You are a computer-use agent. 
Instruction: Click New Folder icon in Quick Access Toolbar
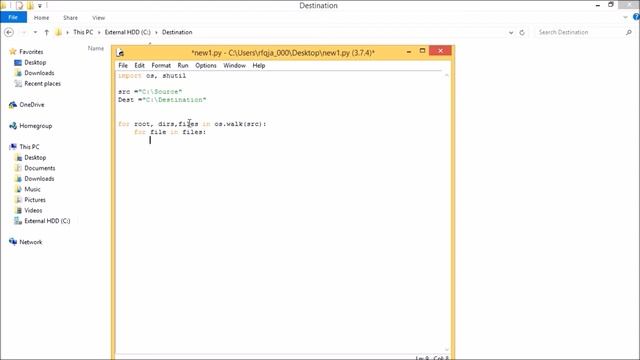tap(30, 6)
